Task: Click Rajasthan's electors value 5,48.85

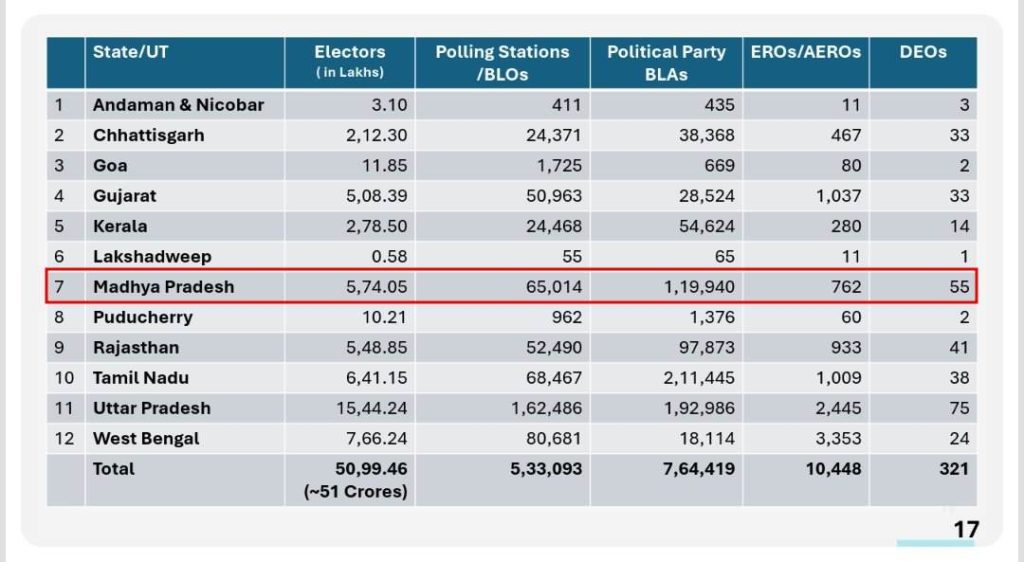Action: tap(359, 347)
